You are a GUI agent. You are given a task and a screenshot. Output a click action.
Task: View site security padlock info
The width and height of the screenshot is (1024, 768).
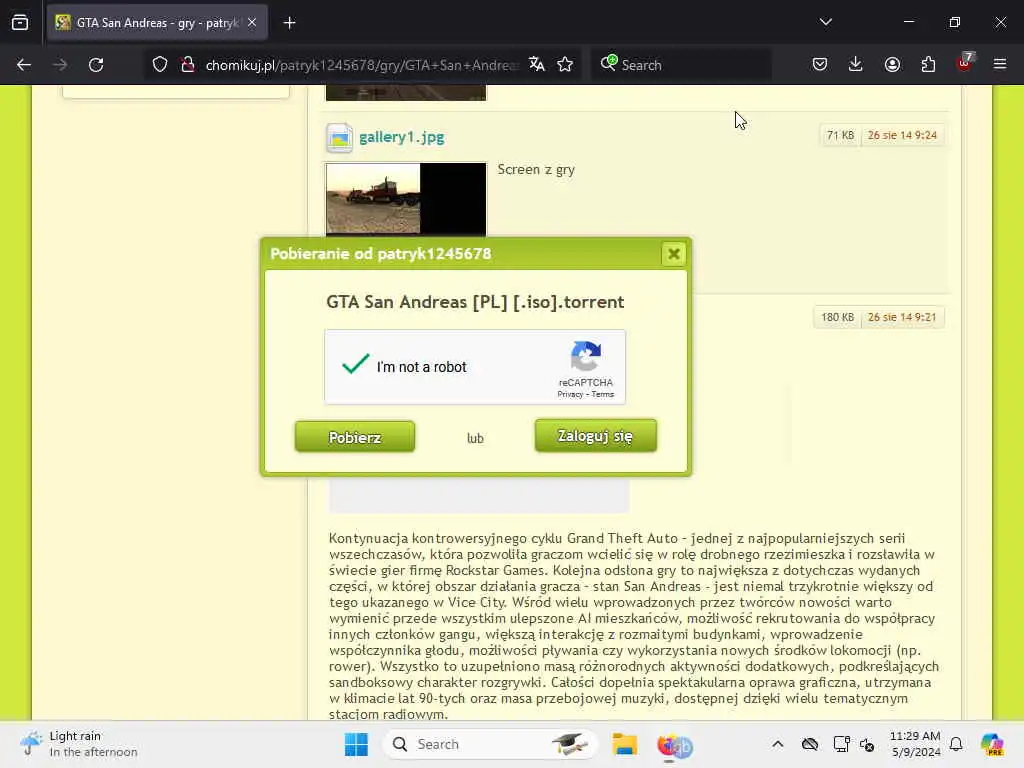coord(188,65)
